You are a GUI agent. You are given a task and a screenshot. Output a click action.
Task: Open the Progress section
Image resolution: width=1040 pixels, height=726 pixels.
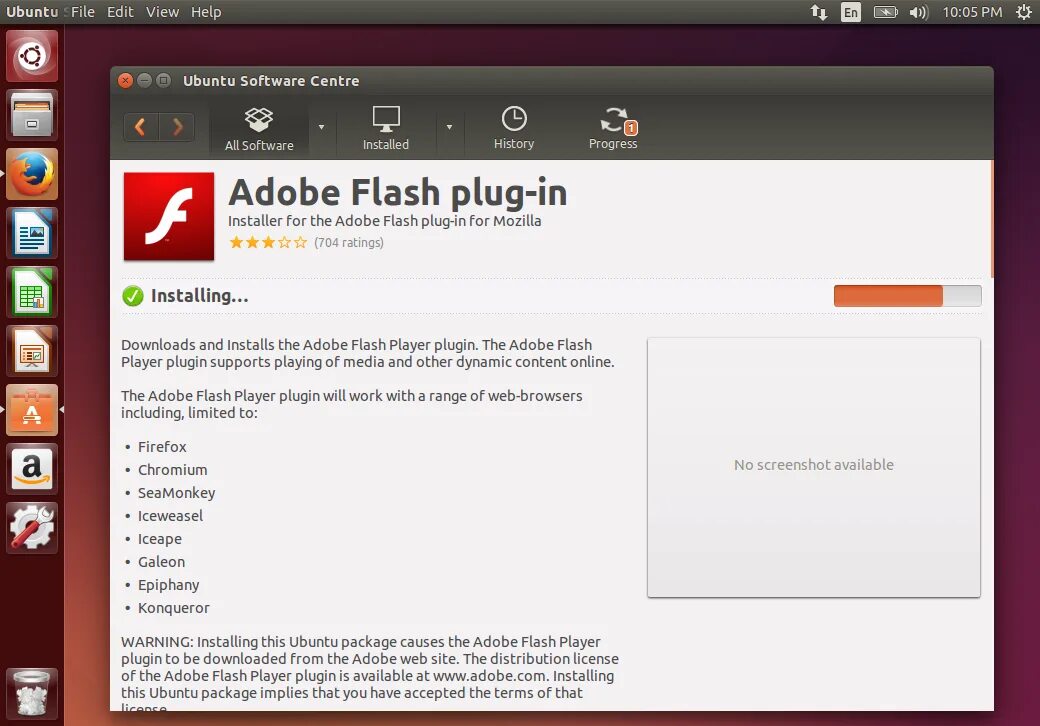[x=614, y=129]
